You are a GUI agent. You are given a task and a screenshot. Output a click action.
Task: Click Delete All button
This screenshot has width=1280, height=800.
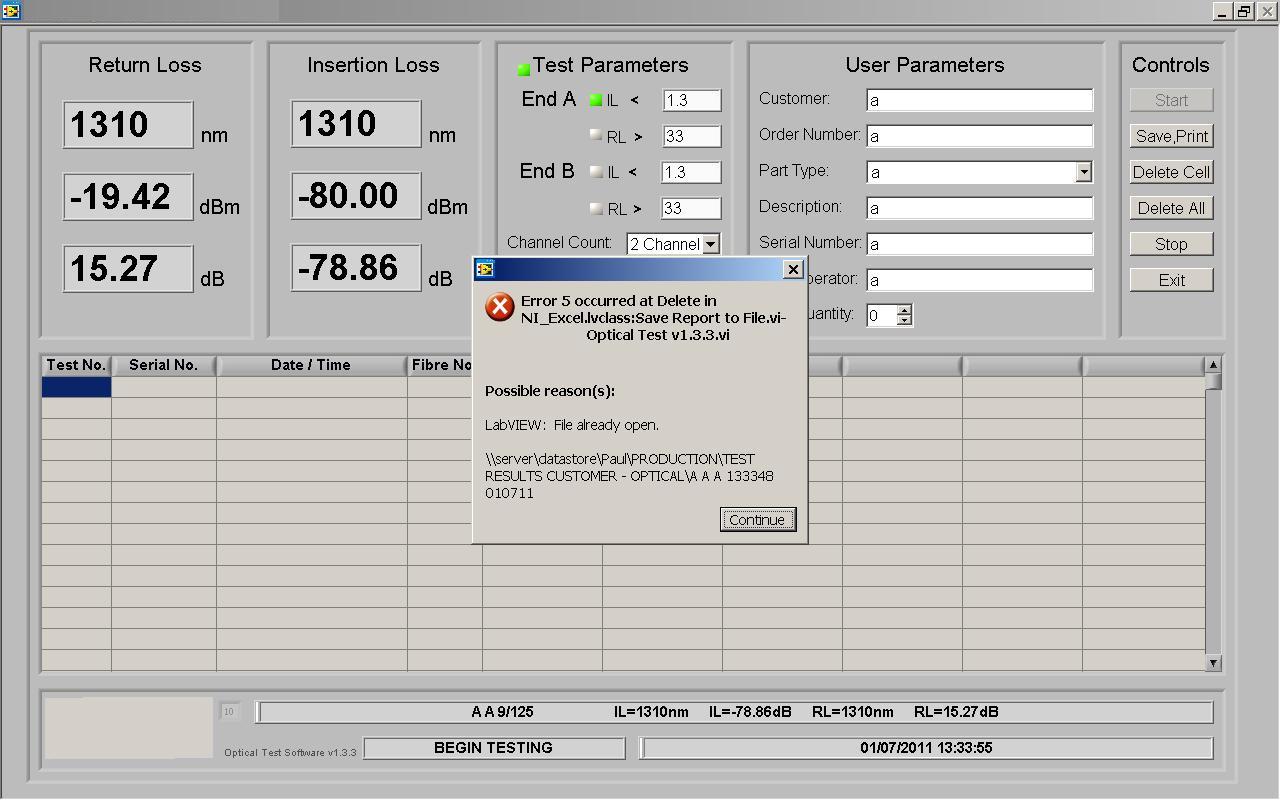pyautogui.click(x=1171, y=208)
